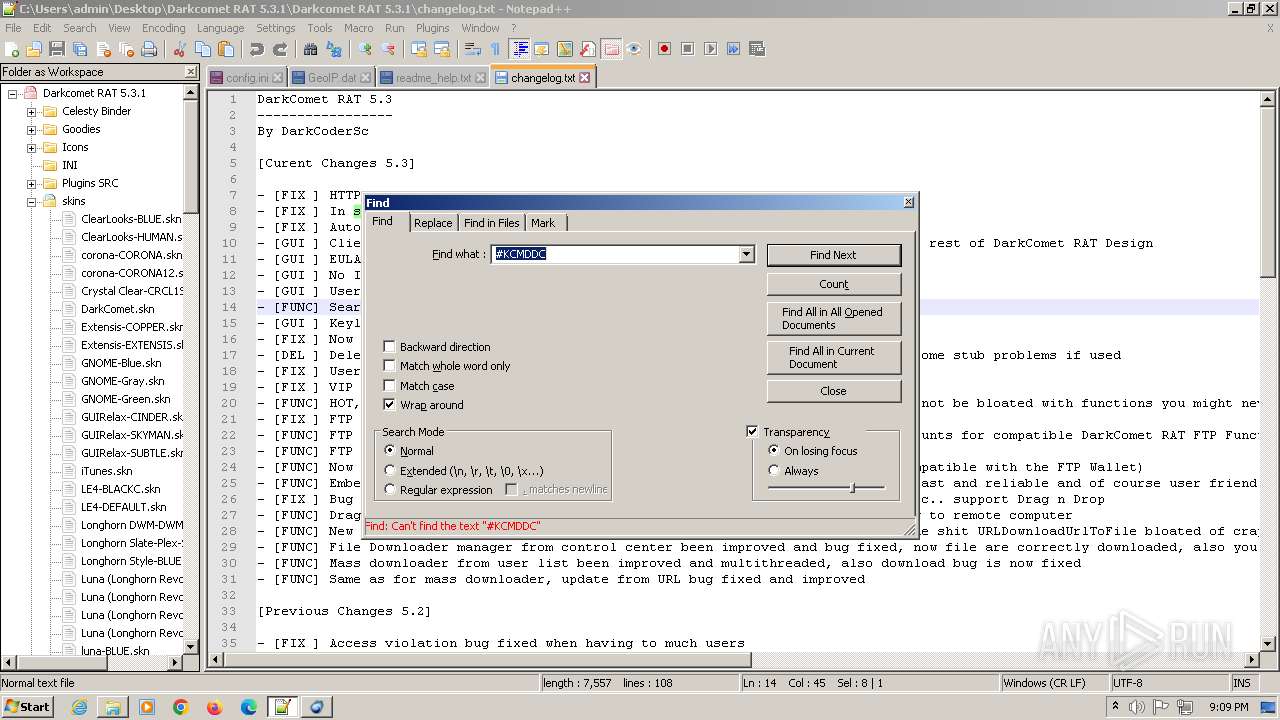
Task: Open Chrome from the taskbar
Action: [x=181, y=707]
